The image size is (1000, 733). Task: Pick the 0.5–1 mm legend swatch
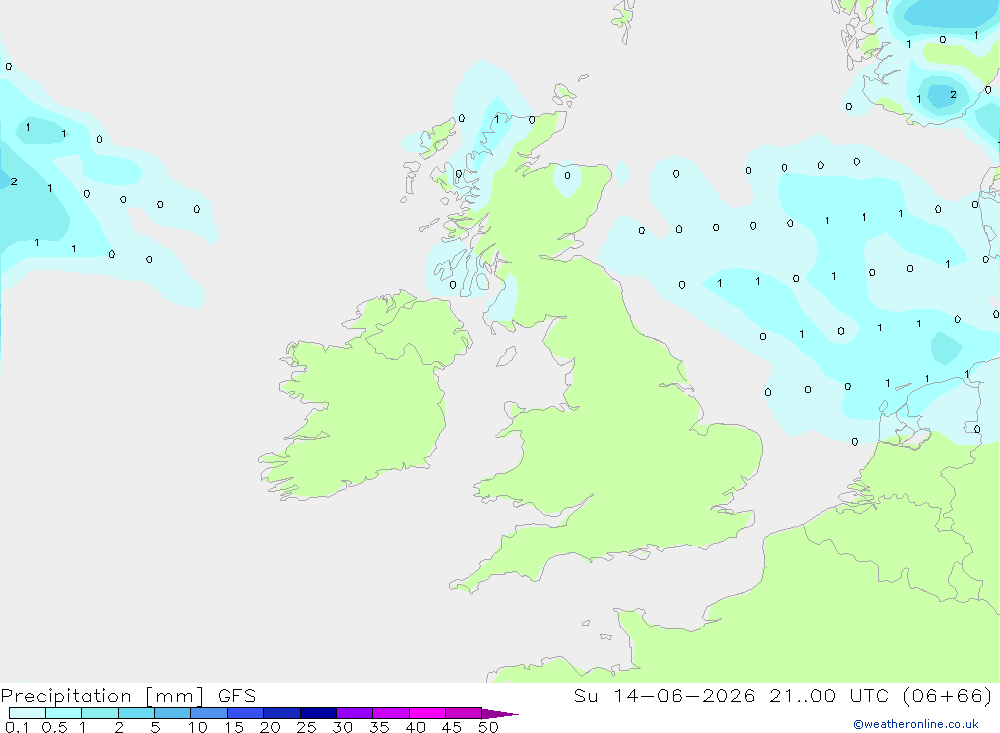click(x=64, y=713)
